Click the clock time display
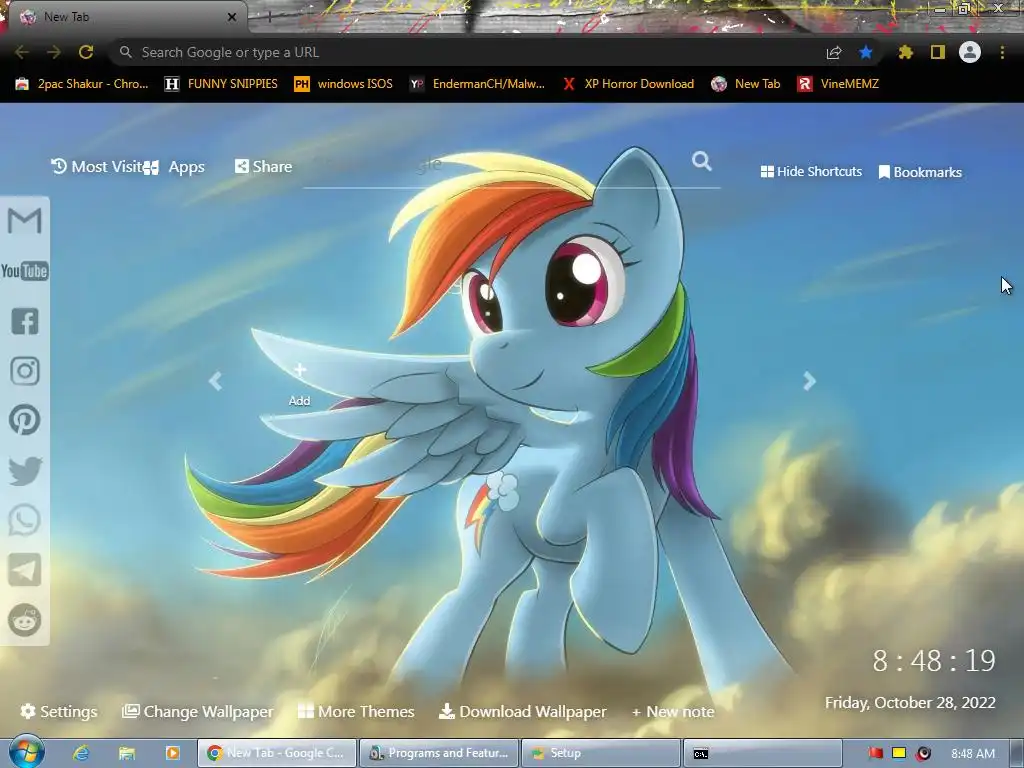1024x768 pixels. [934, 661]
